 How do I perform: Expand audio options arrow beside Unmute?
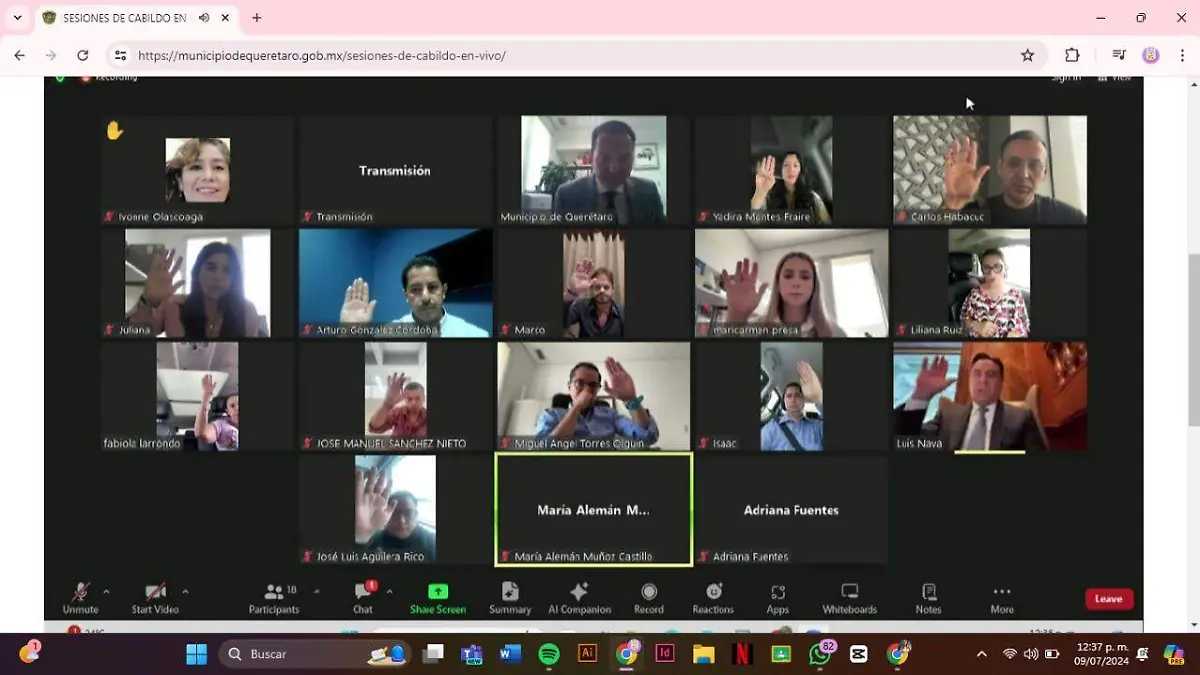tap(106, 591)
